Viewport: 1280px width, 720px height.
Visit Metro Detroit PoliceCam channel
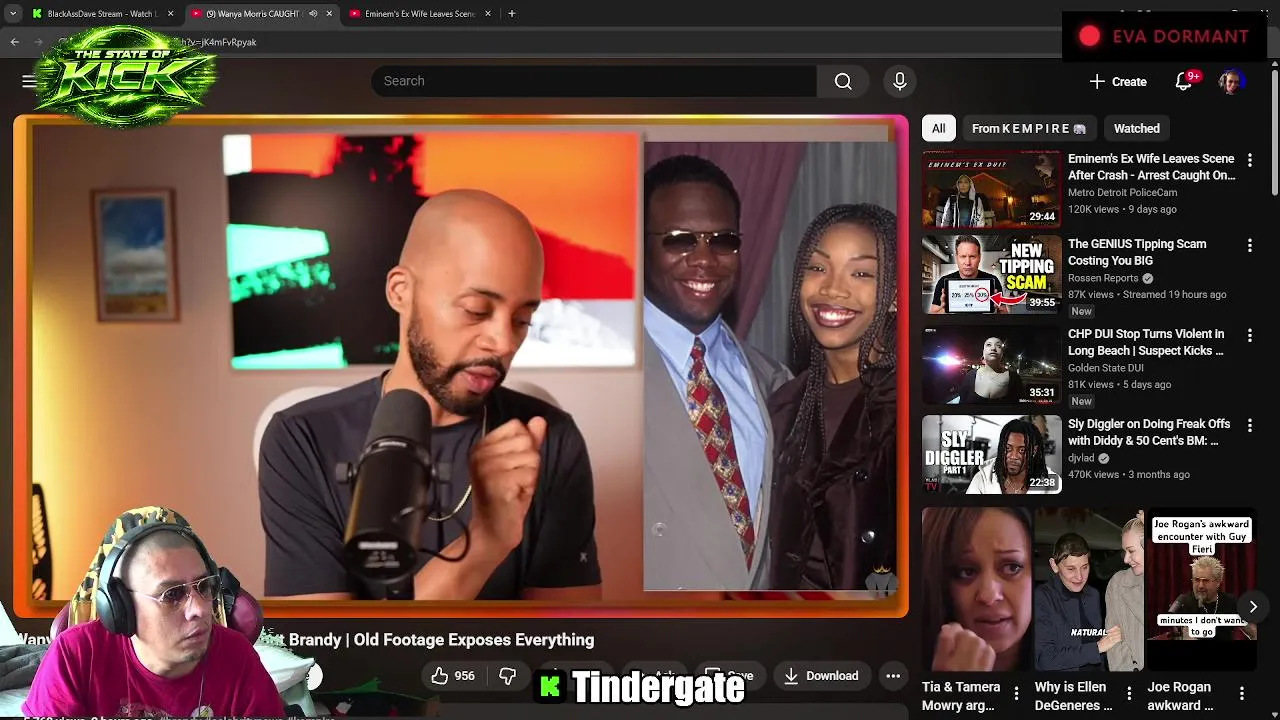tap(1122, 192)
